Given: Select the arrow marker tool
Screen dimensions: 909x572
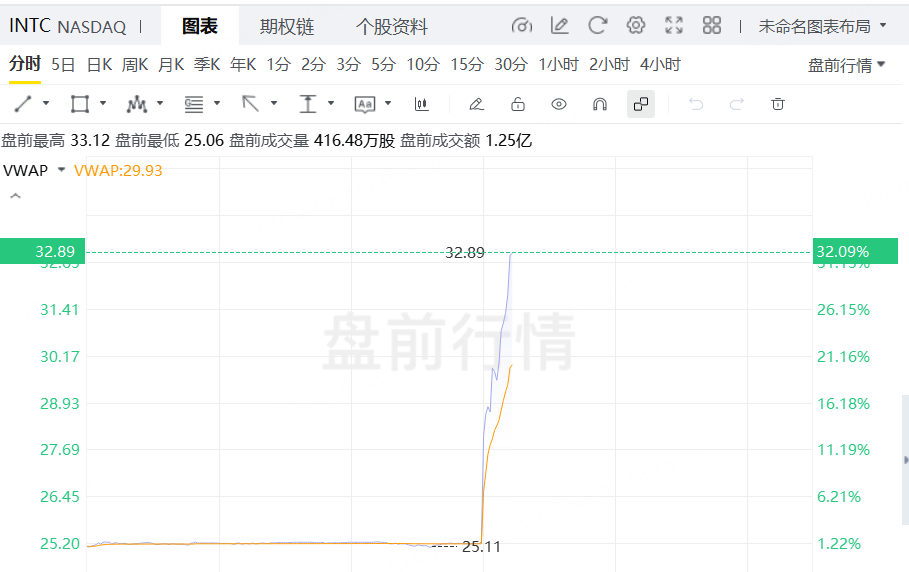Looking at the screenshot, I should (250, 104).
